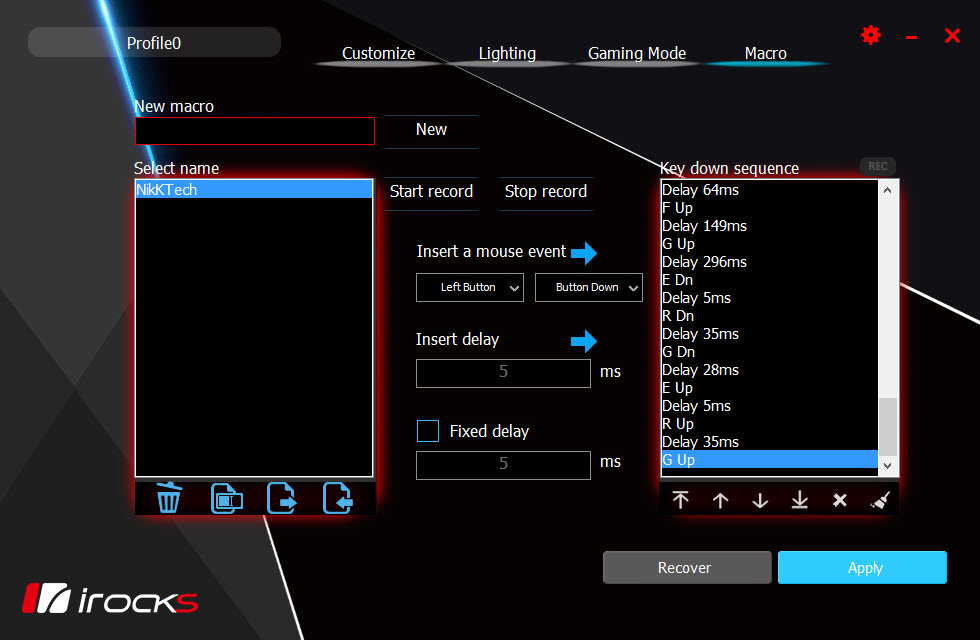Viewport: 980px width, 640px height.
Task: Click the export macro file icon
Action: 282,498
